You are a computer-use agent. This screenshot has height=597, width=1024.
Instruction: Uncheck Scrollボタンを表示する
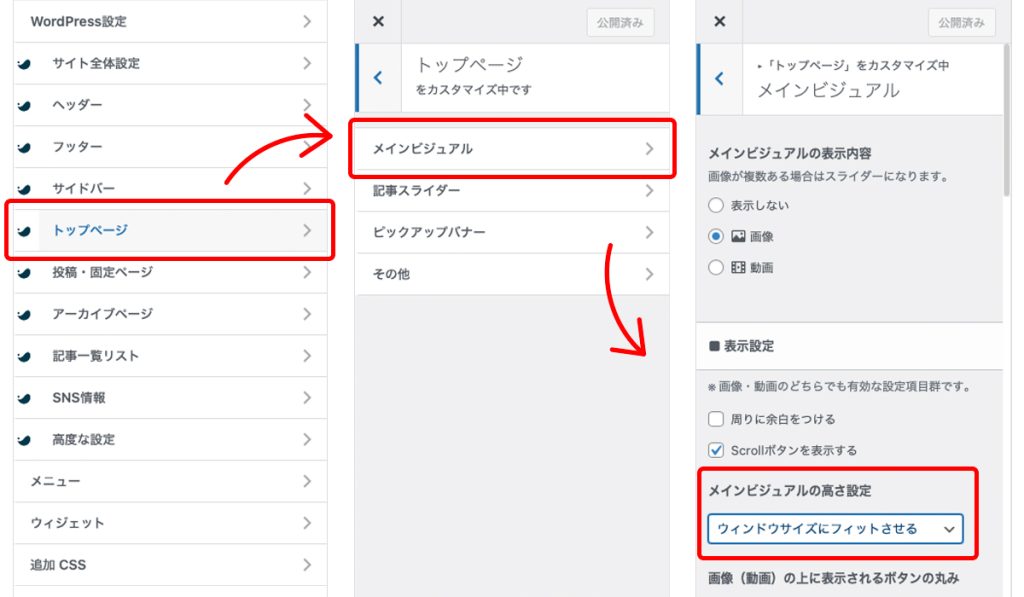pos(717,450)
